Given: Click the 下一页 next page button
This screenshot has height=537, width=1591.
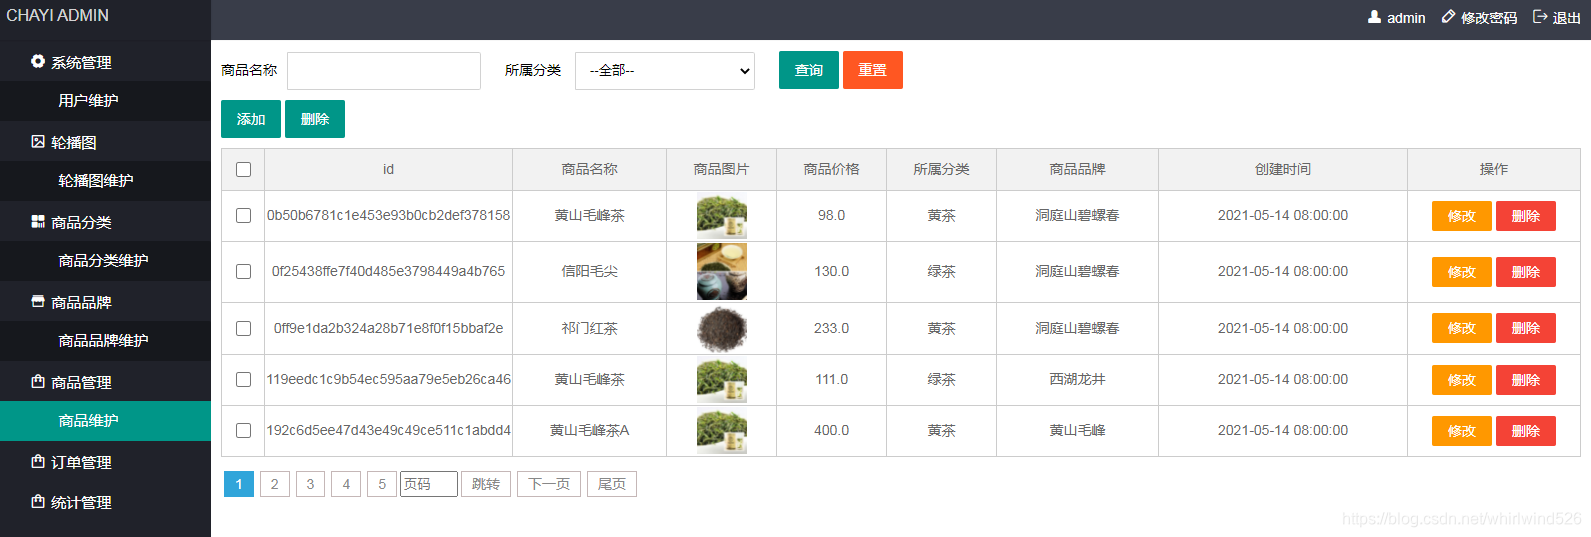Looking at the screenshot, I should (549, 484).
